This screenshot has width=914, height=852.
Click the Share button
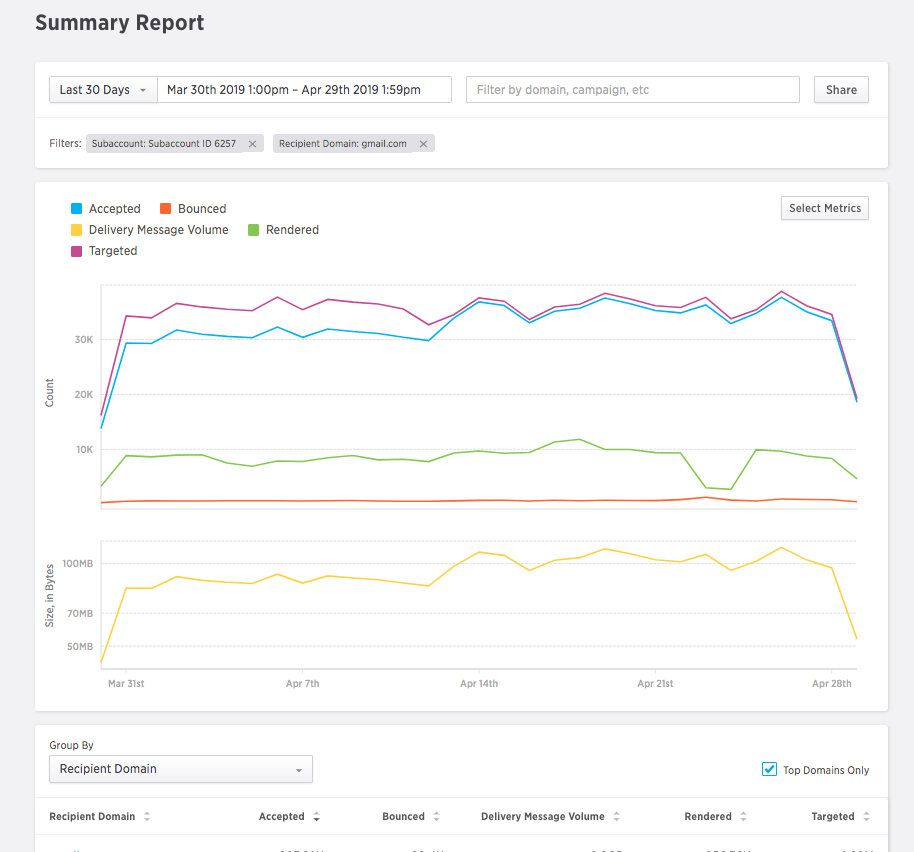coord(841,90)
